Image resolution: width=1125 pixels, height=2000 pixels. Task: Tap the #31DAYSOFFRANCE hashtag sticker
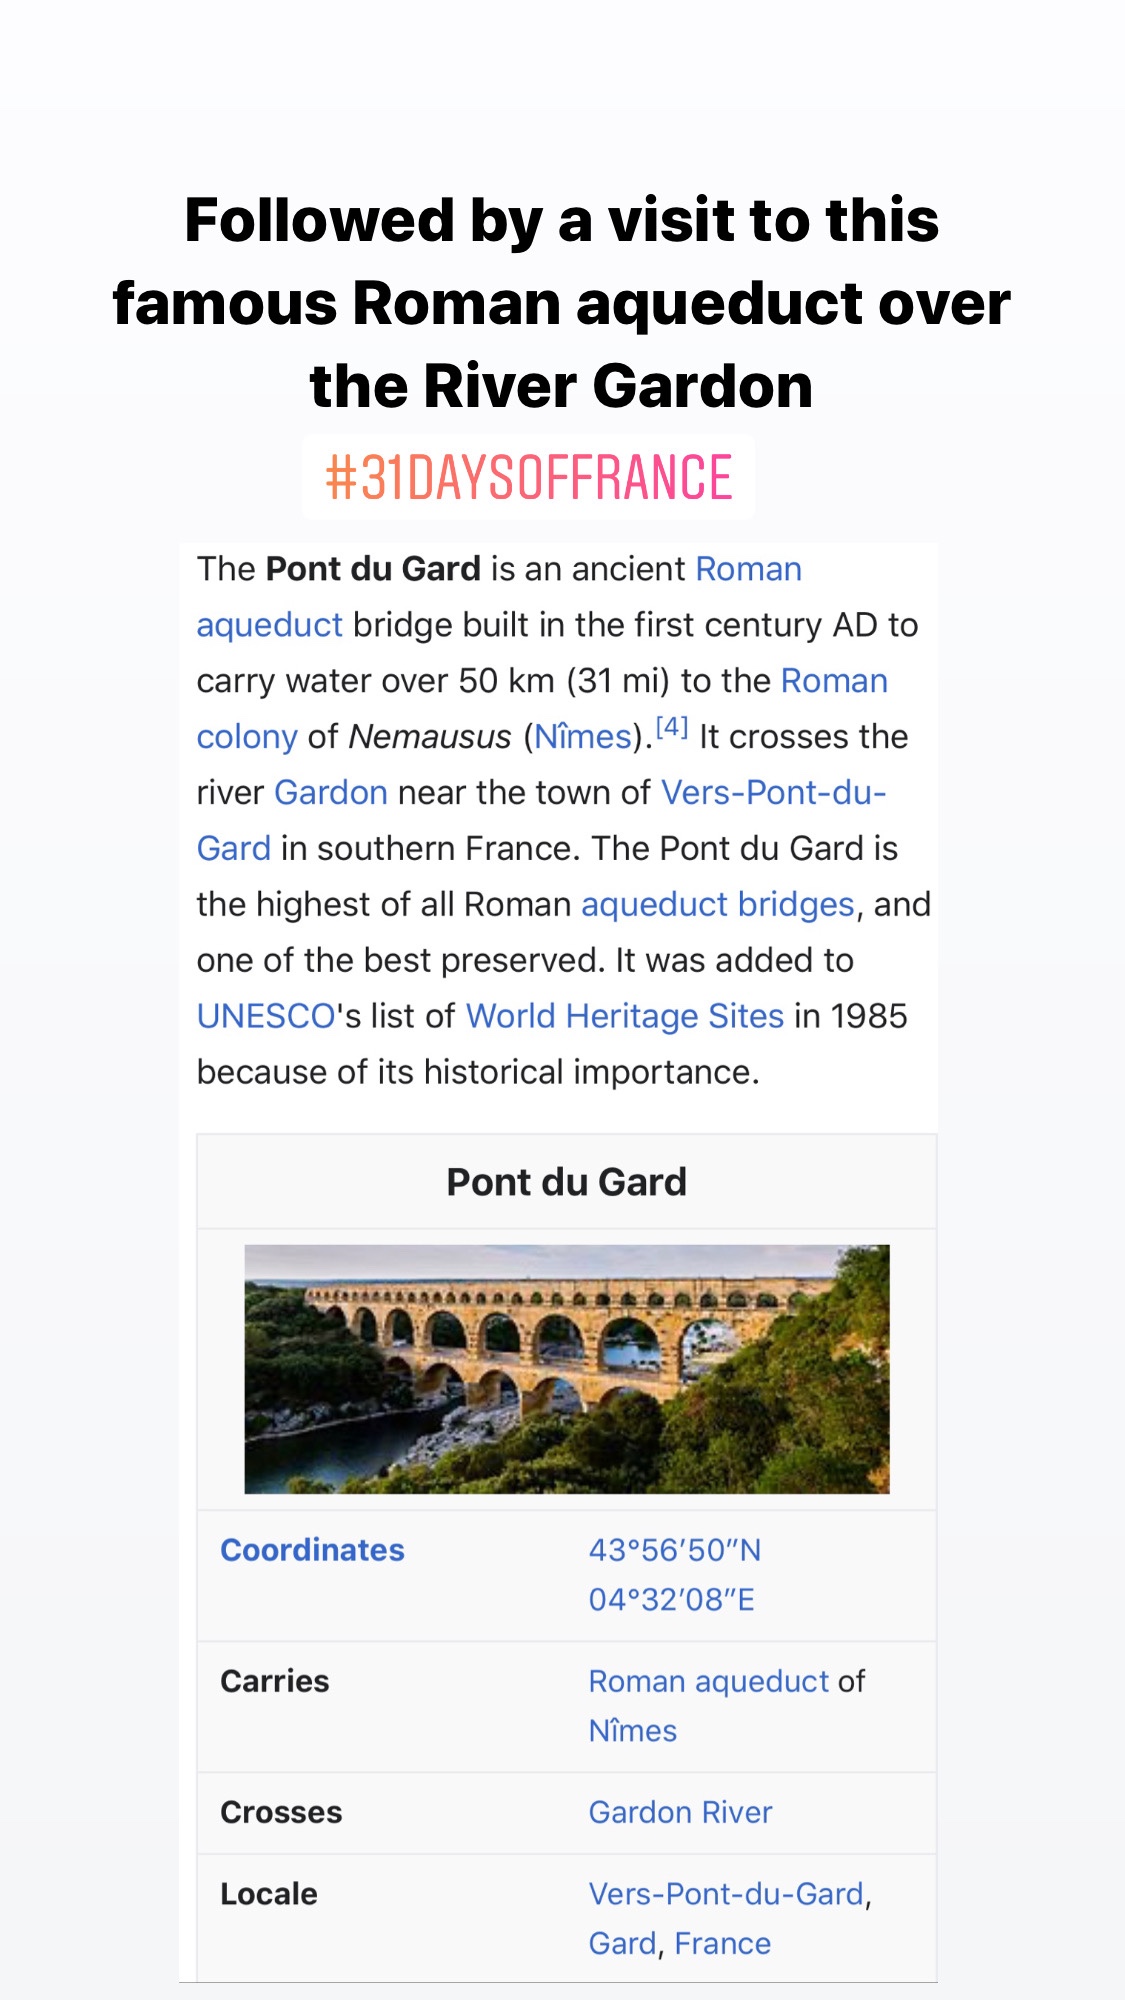pos(528,477)
